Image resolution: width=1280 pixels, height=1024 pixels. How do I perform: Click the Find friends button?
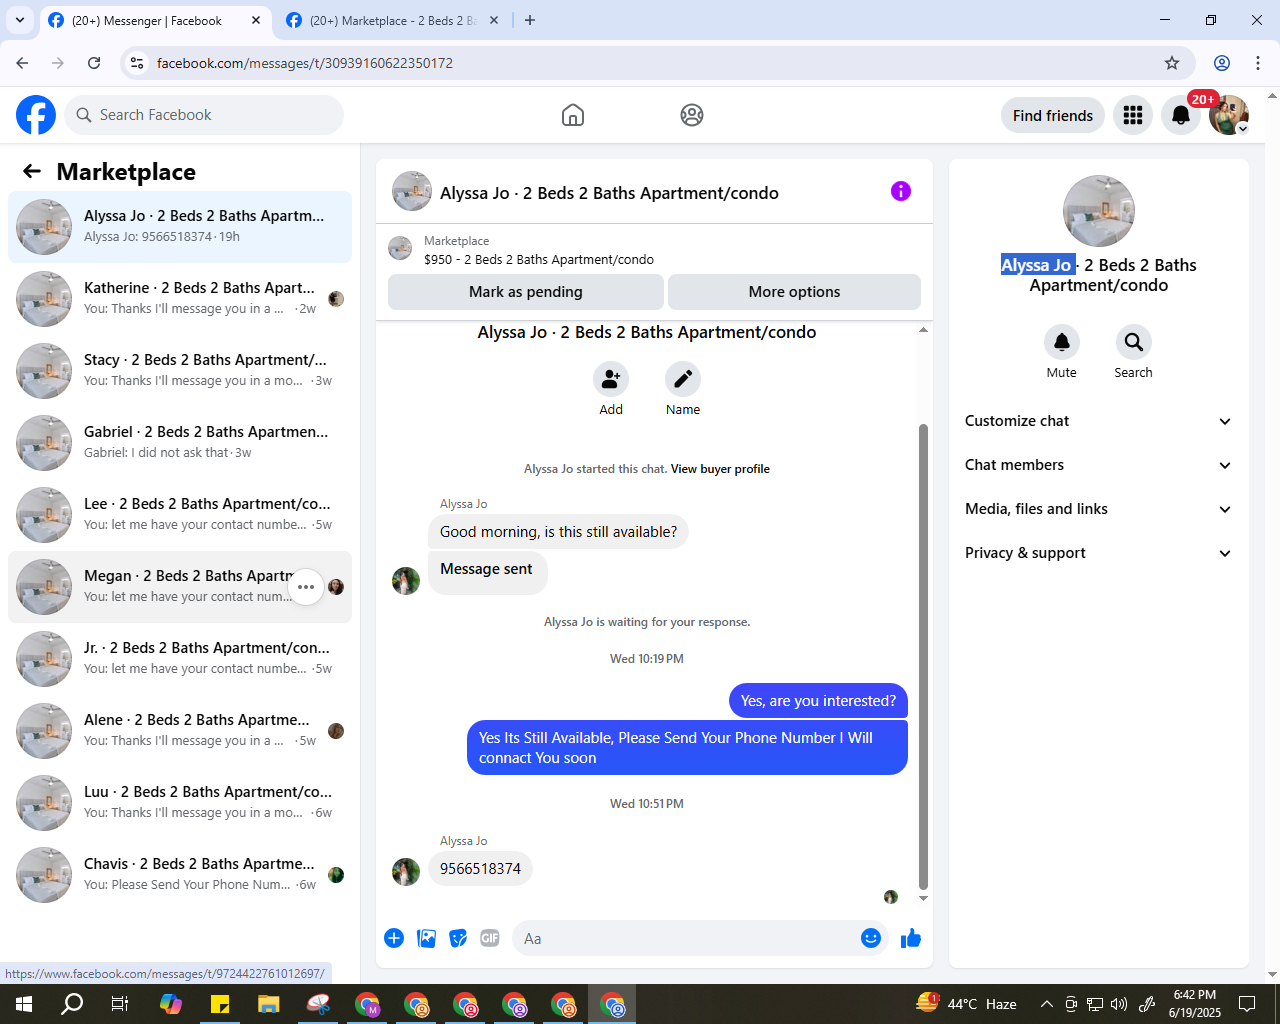pos(1053,115)
